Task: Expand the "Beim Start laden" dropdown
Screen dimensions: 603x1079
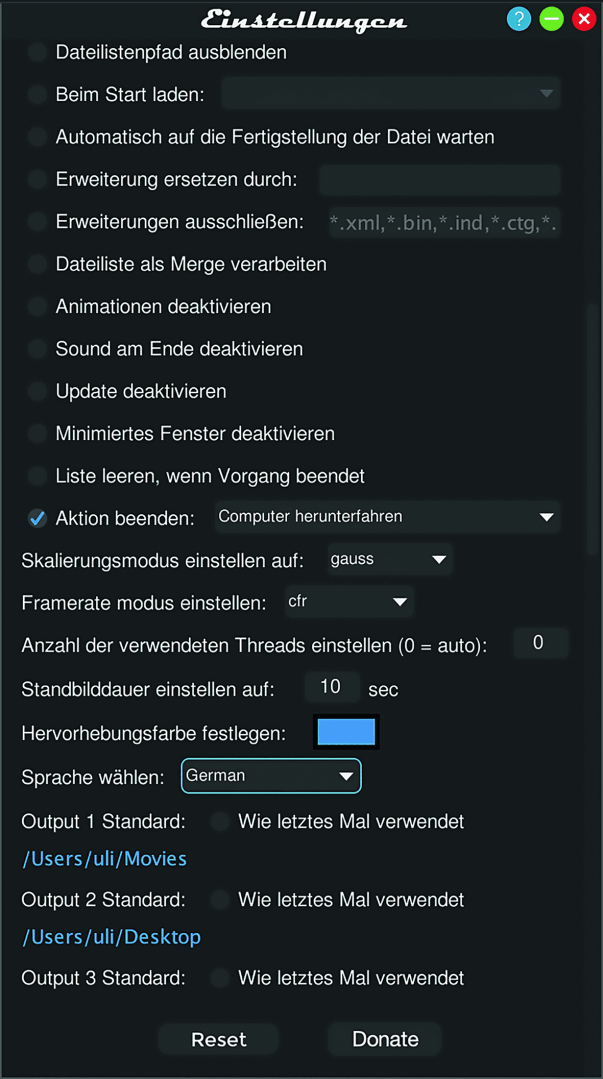Action: 390,93
